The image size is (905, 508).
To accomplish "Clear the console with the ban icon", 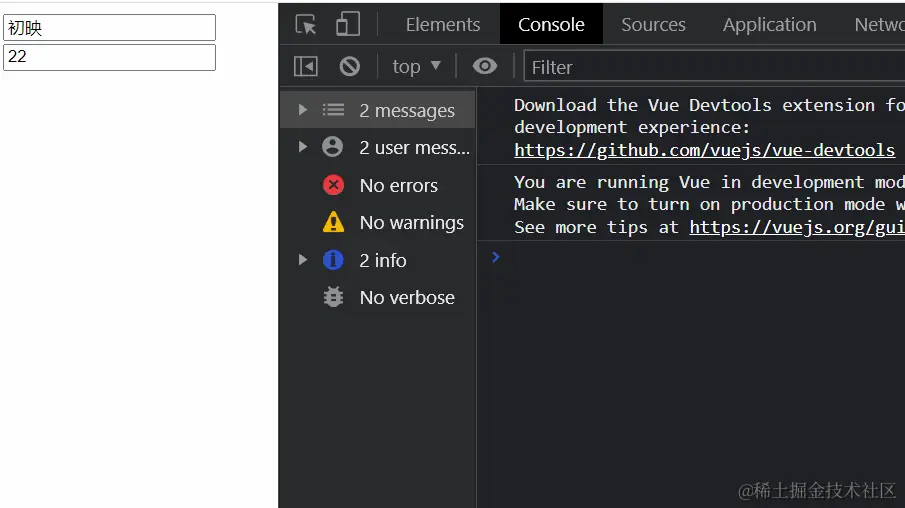I will click(349, 66).
